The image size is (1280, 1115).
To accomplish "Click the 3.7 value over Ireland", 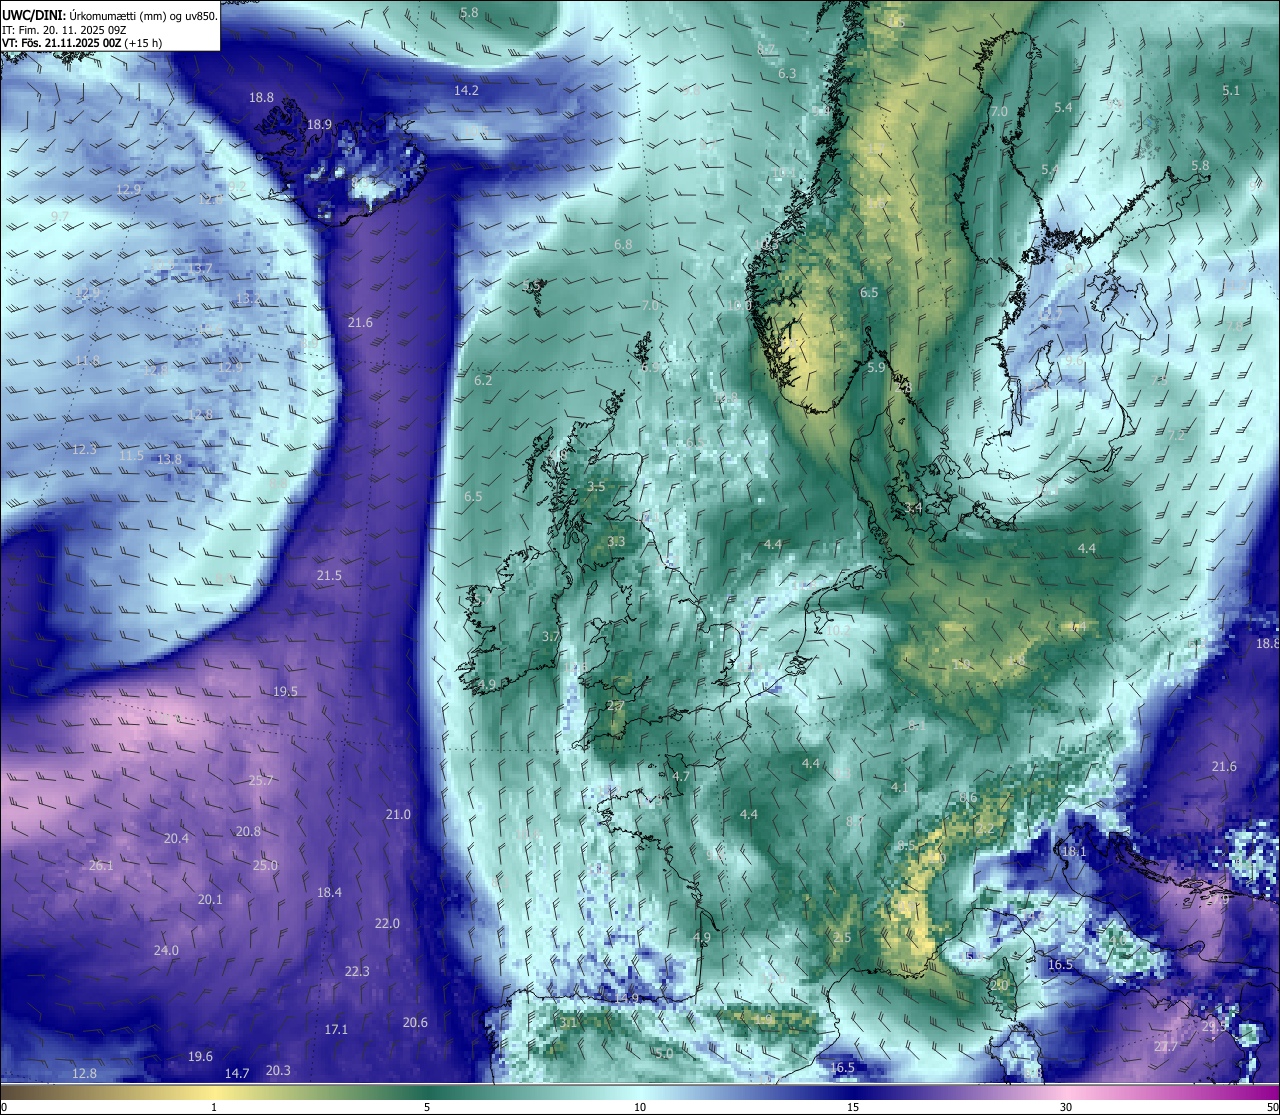I will click(550, 637).
